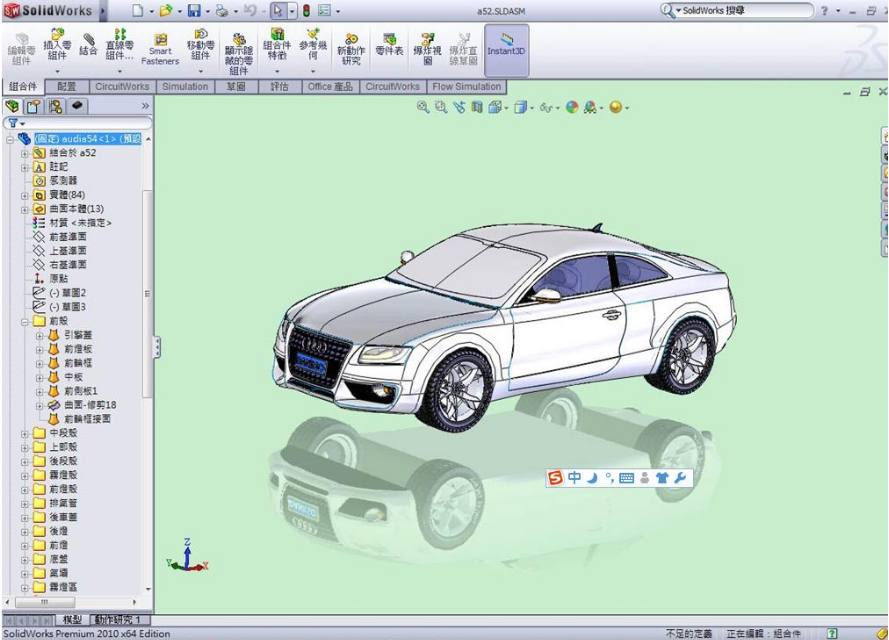The height and width of the screenshot is (640, 889).
Task: Open the Flow Simulation tab
Action: pyautogui.click(x=467, y=86)
